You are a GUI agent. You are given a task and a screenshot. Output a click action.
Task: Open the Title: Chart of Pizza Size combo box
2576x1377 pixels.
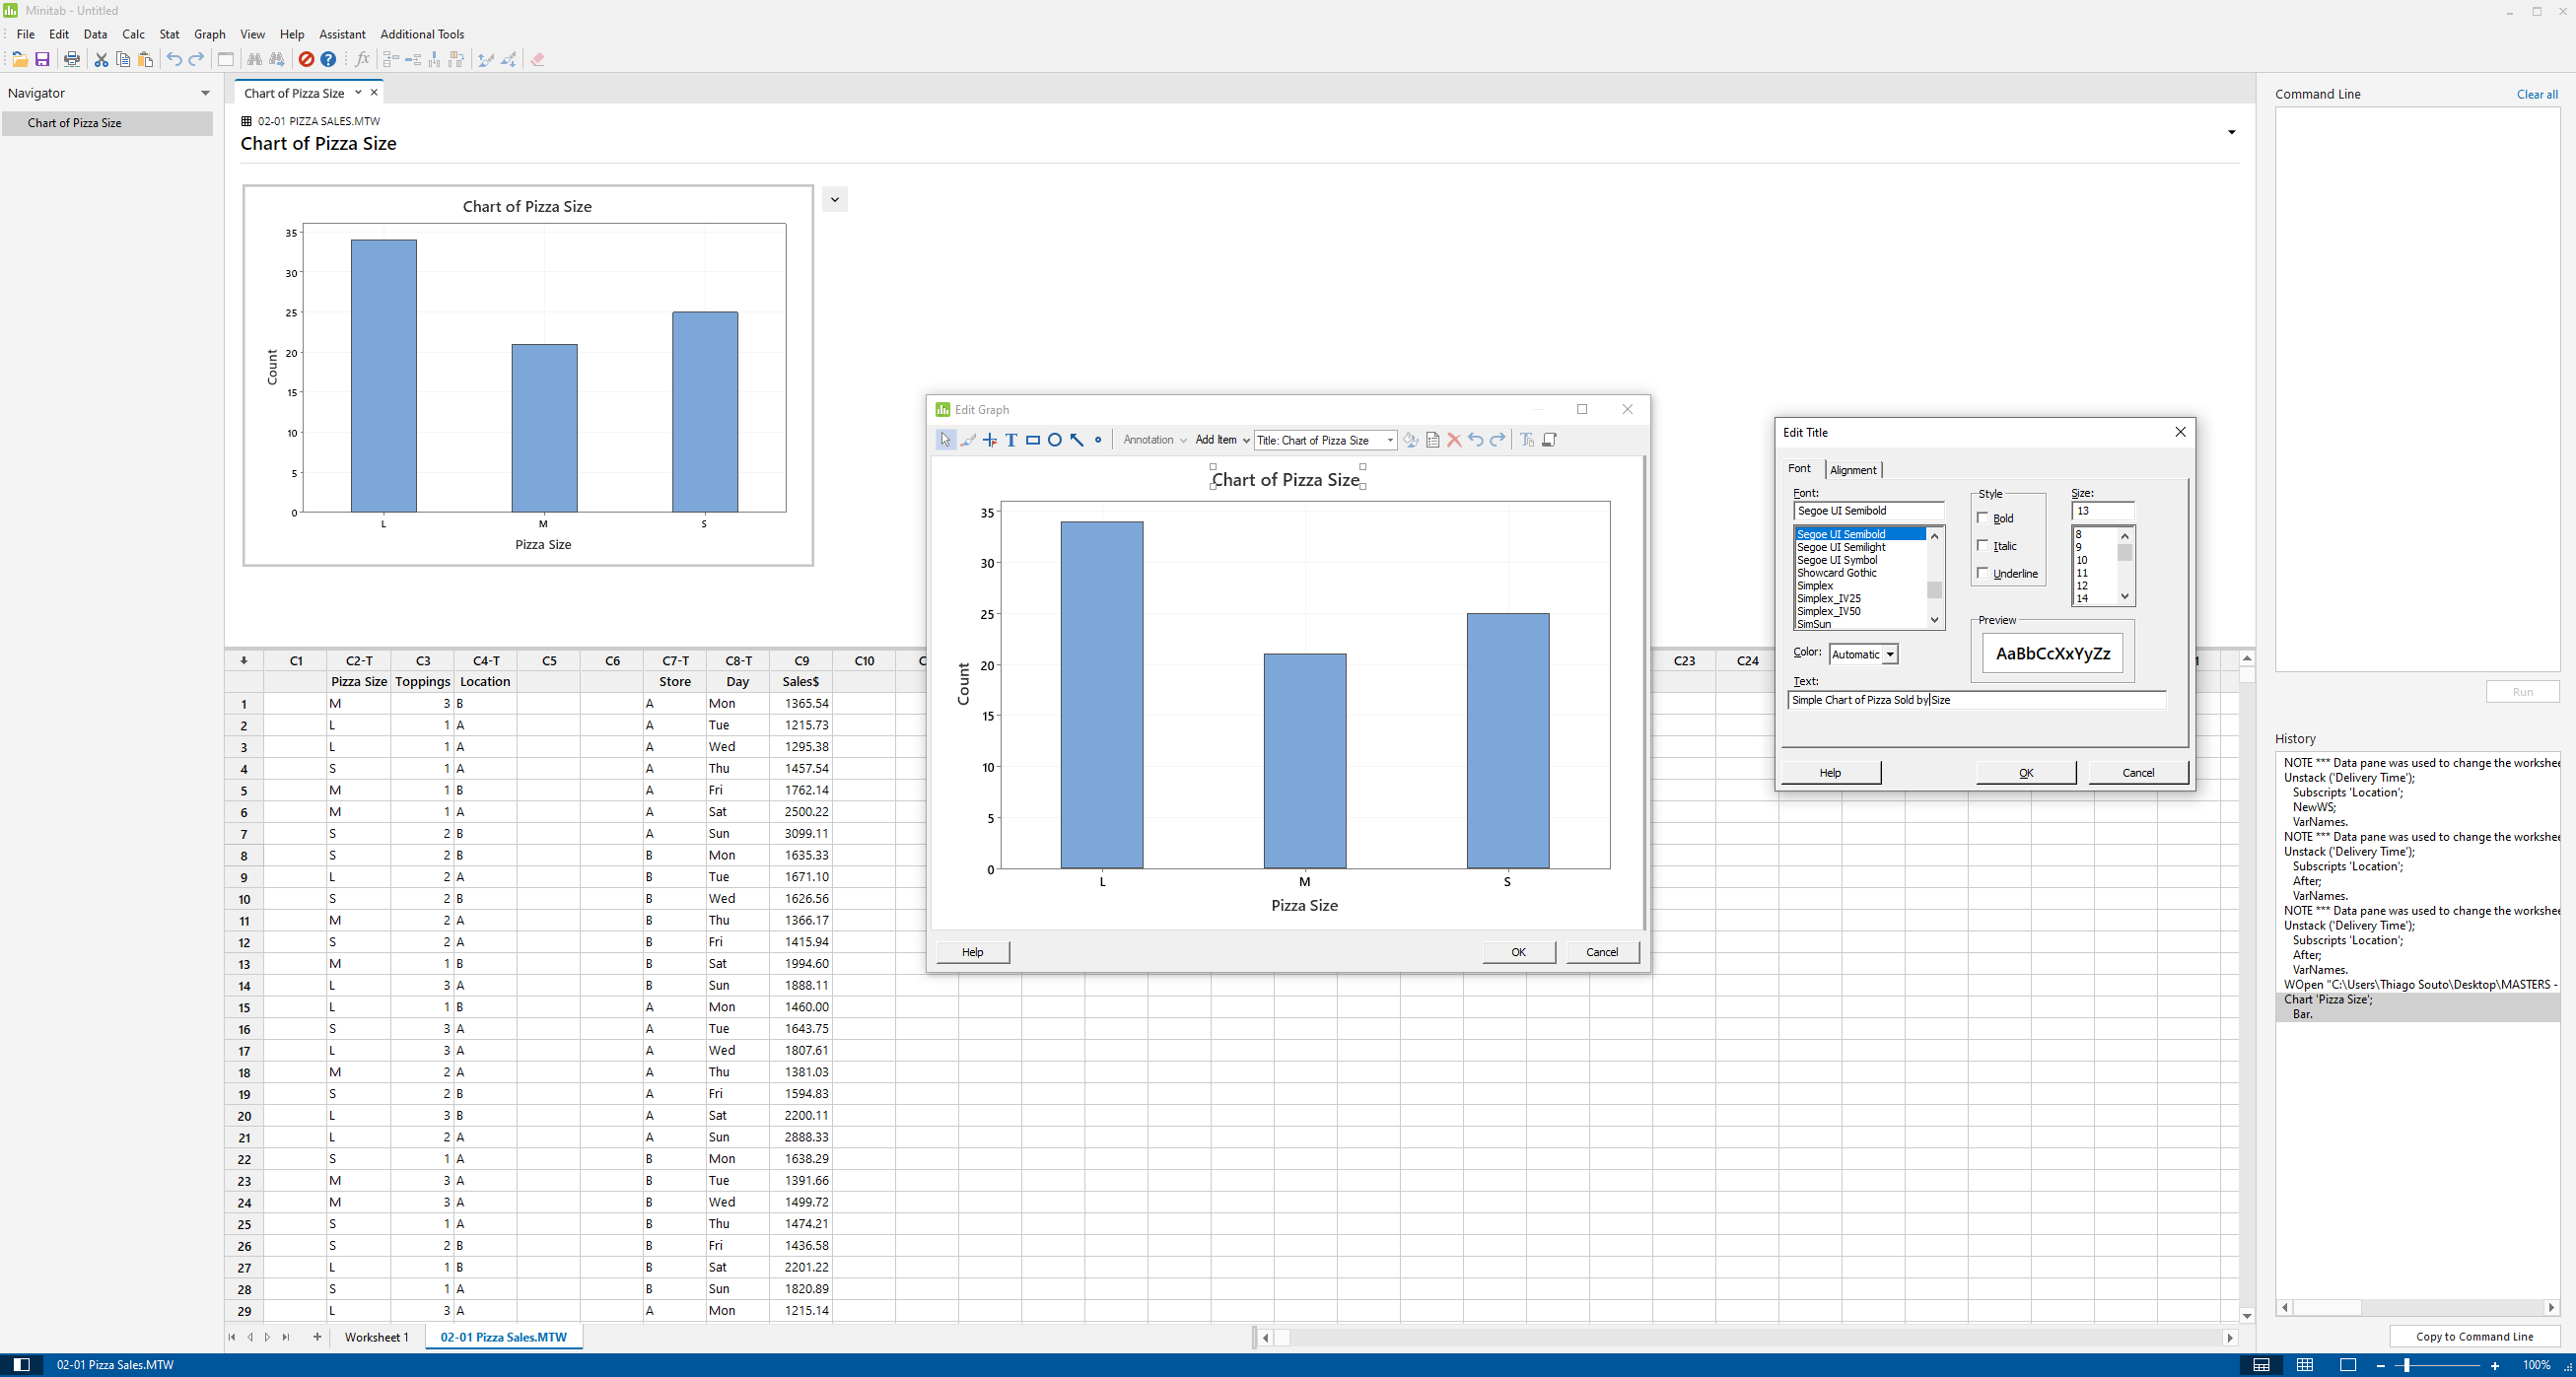click(1325, 440)
